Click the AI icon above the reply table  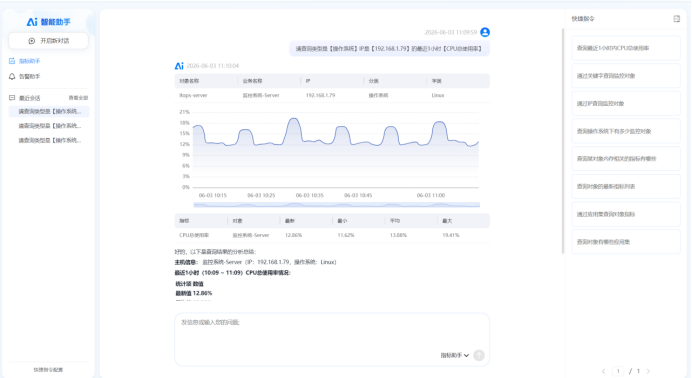pyautogui.click(x=179, y=66)
